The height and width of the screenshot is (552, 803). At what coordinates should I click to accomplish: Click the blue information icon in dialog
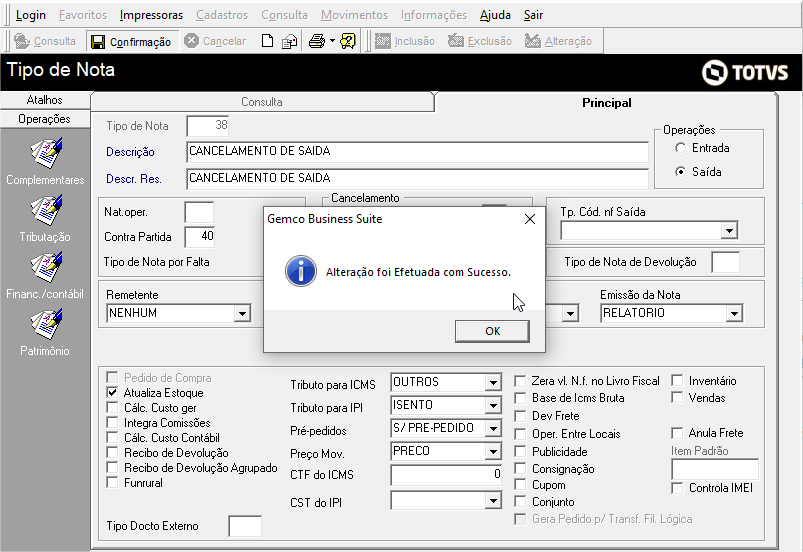(x=301, y=271)
